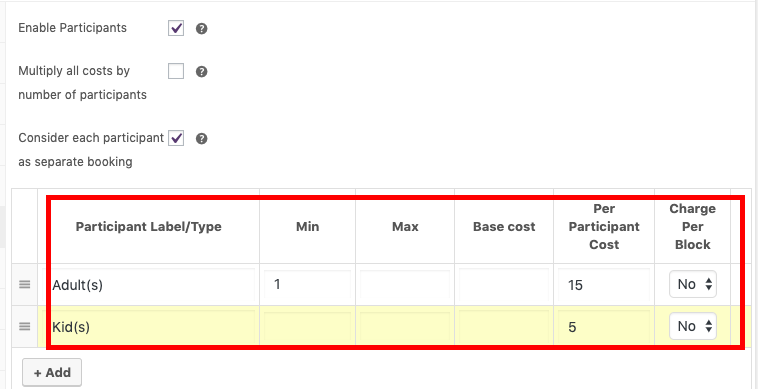Check Multiply all costs by number of participants
This screenshot has height=389, width=758.
pos(176,71)
